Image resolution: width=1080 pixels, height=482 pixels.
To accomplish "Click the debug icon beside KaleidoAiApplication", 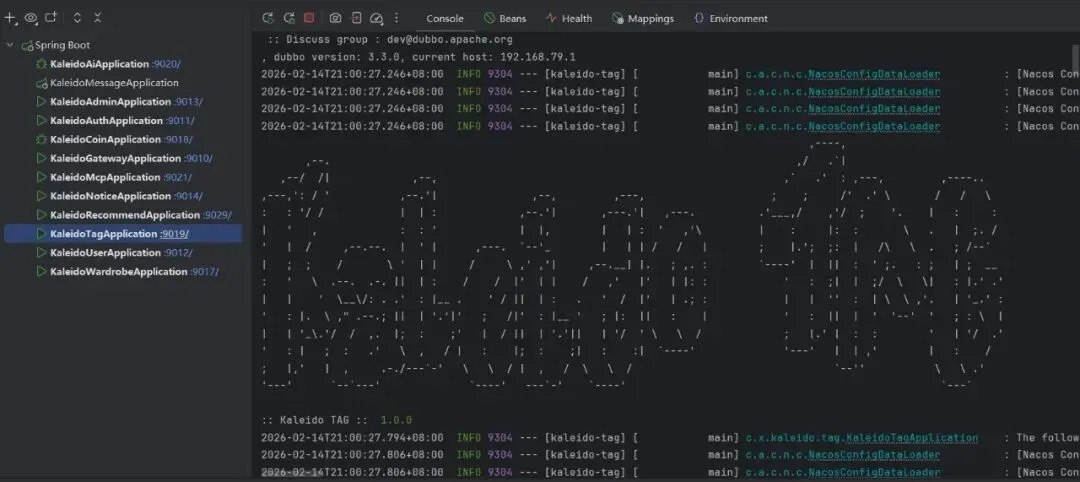I will [41, 64].
